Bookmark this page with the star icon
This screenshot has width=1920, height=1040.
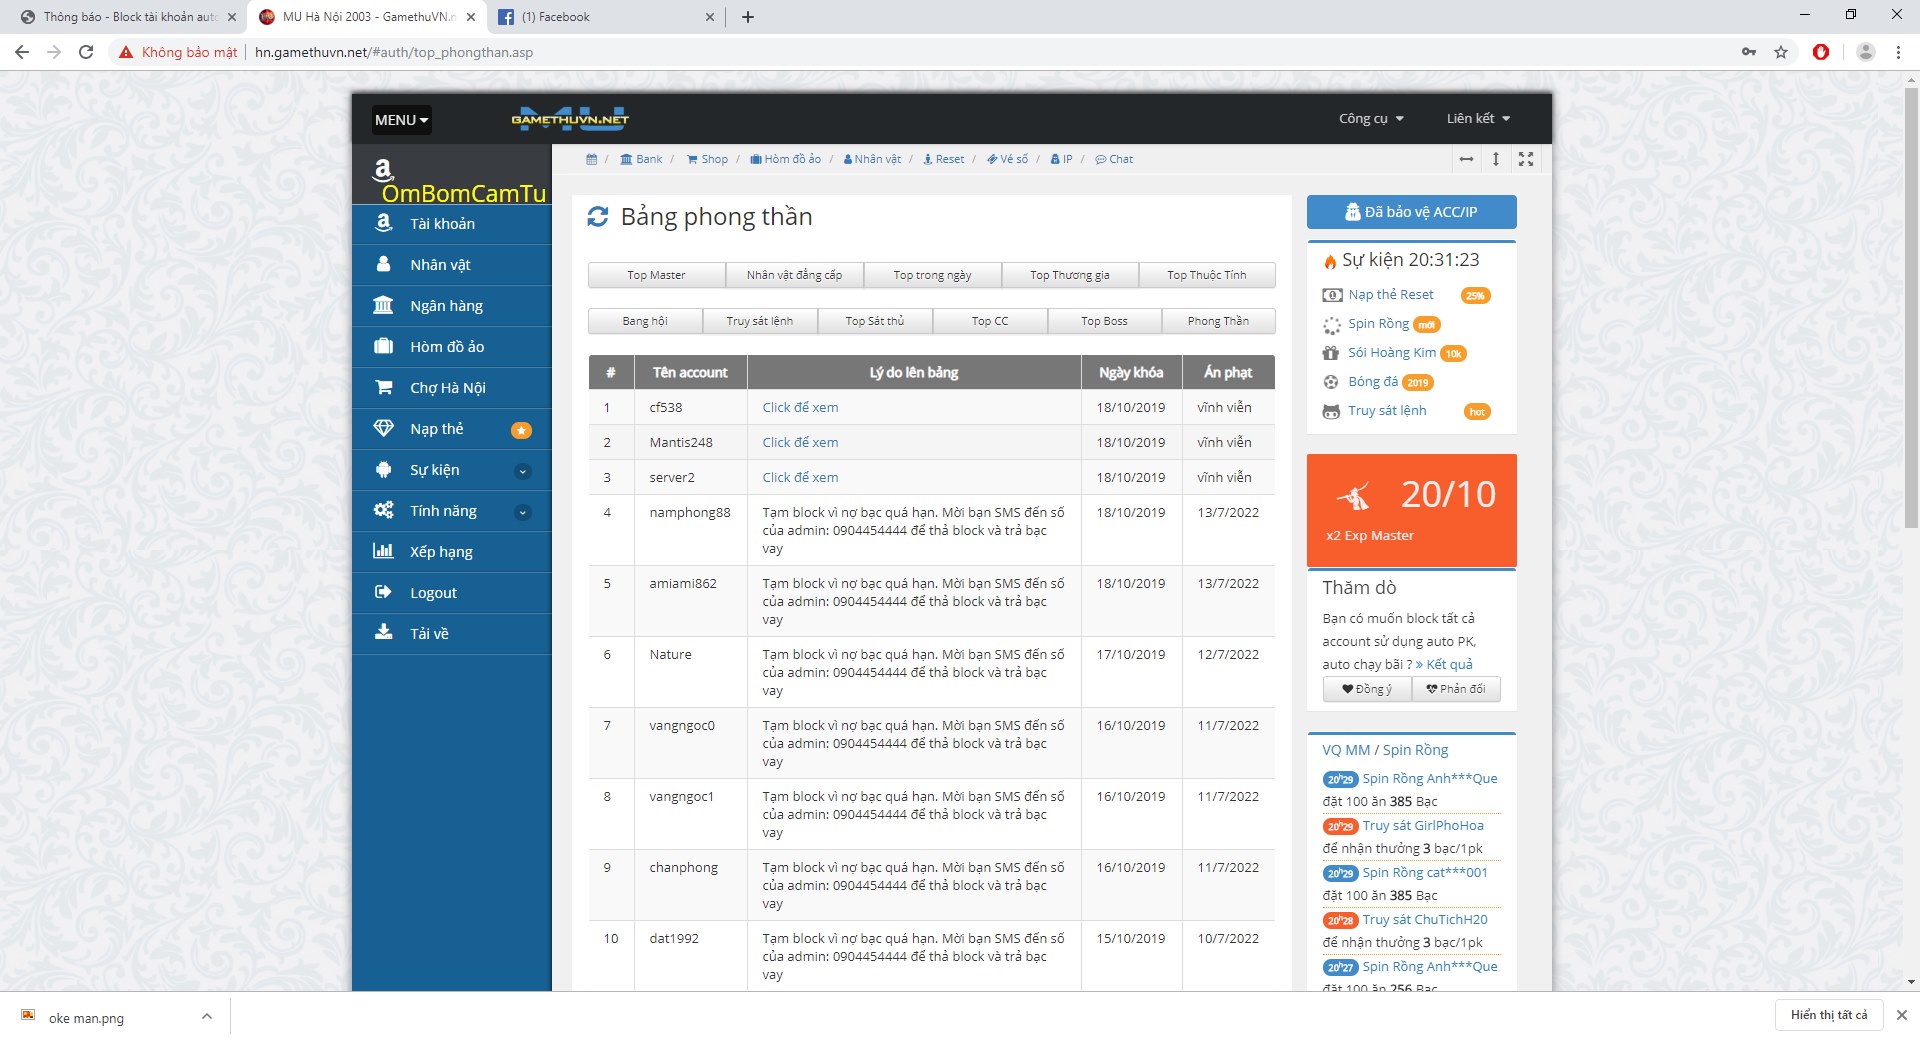(x=1781, y=52)
